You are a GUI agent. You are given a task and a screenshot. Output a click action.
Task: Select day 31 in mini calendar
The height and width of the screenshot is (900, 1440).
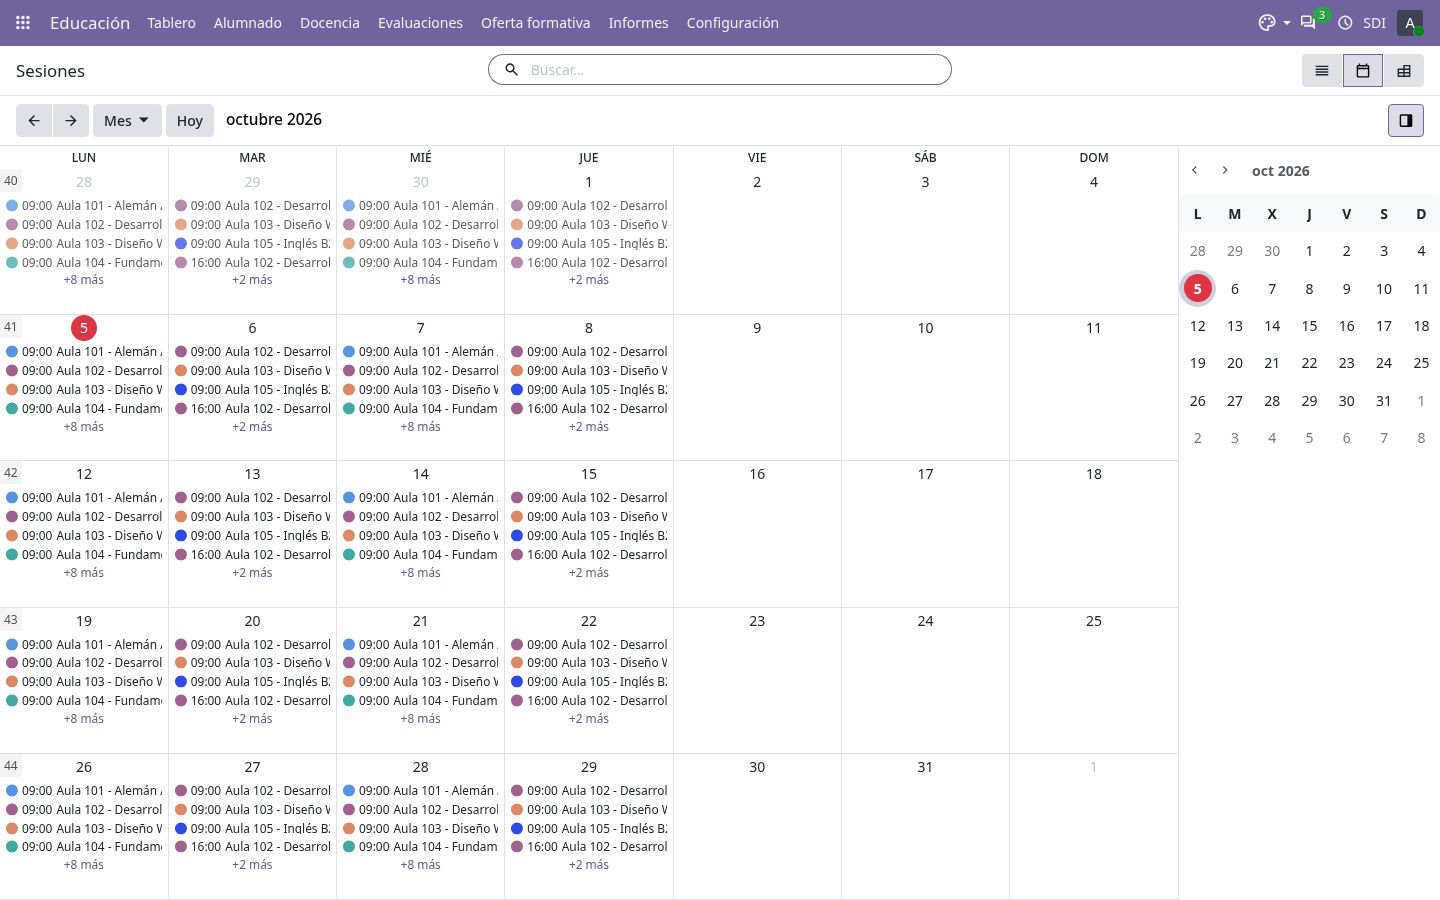tap(1384, 401)
